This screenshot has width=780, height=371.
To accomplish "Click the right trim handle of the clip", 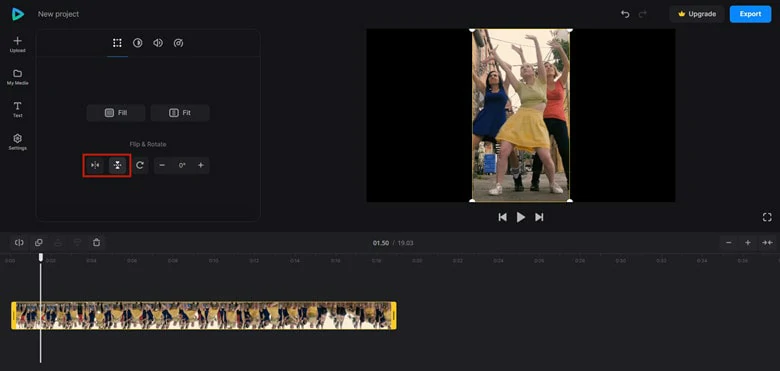I will pos(394,315).
